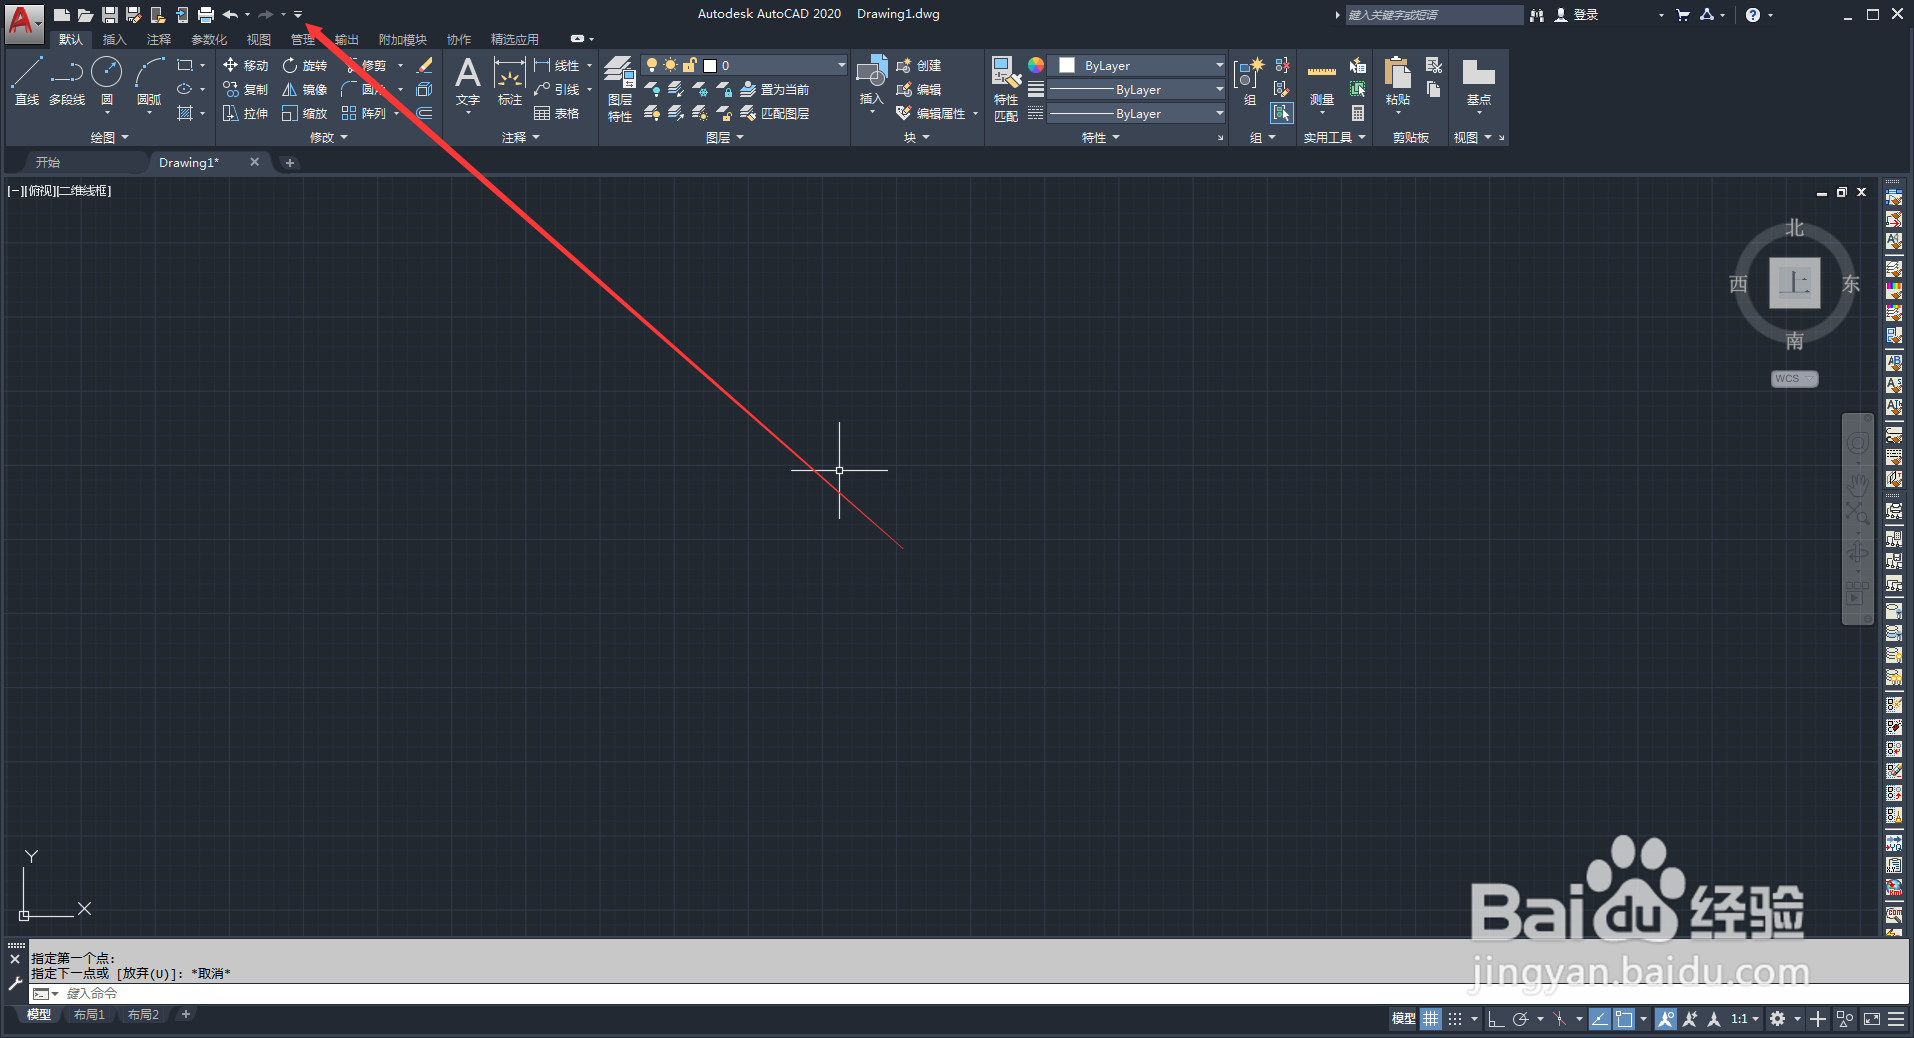Image resolution: width=1914 pixels, height=1038 pixels.
Task: Switch to the 开始 file tab
Action: click(x=48, y=162)
